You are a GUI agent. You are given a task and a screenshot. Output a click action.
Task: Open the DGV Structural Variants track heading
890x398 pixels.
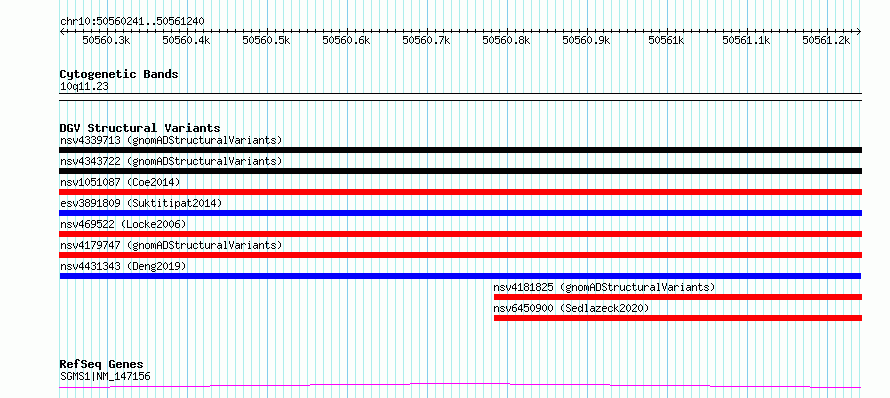click(x=140, y=128)
